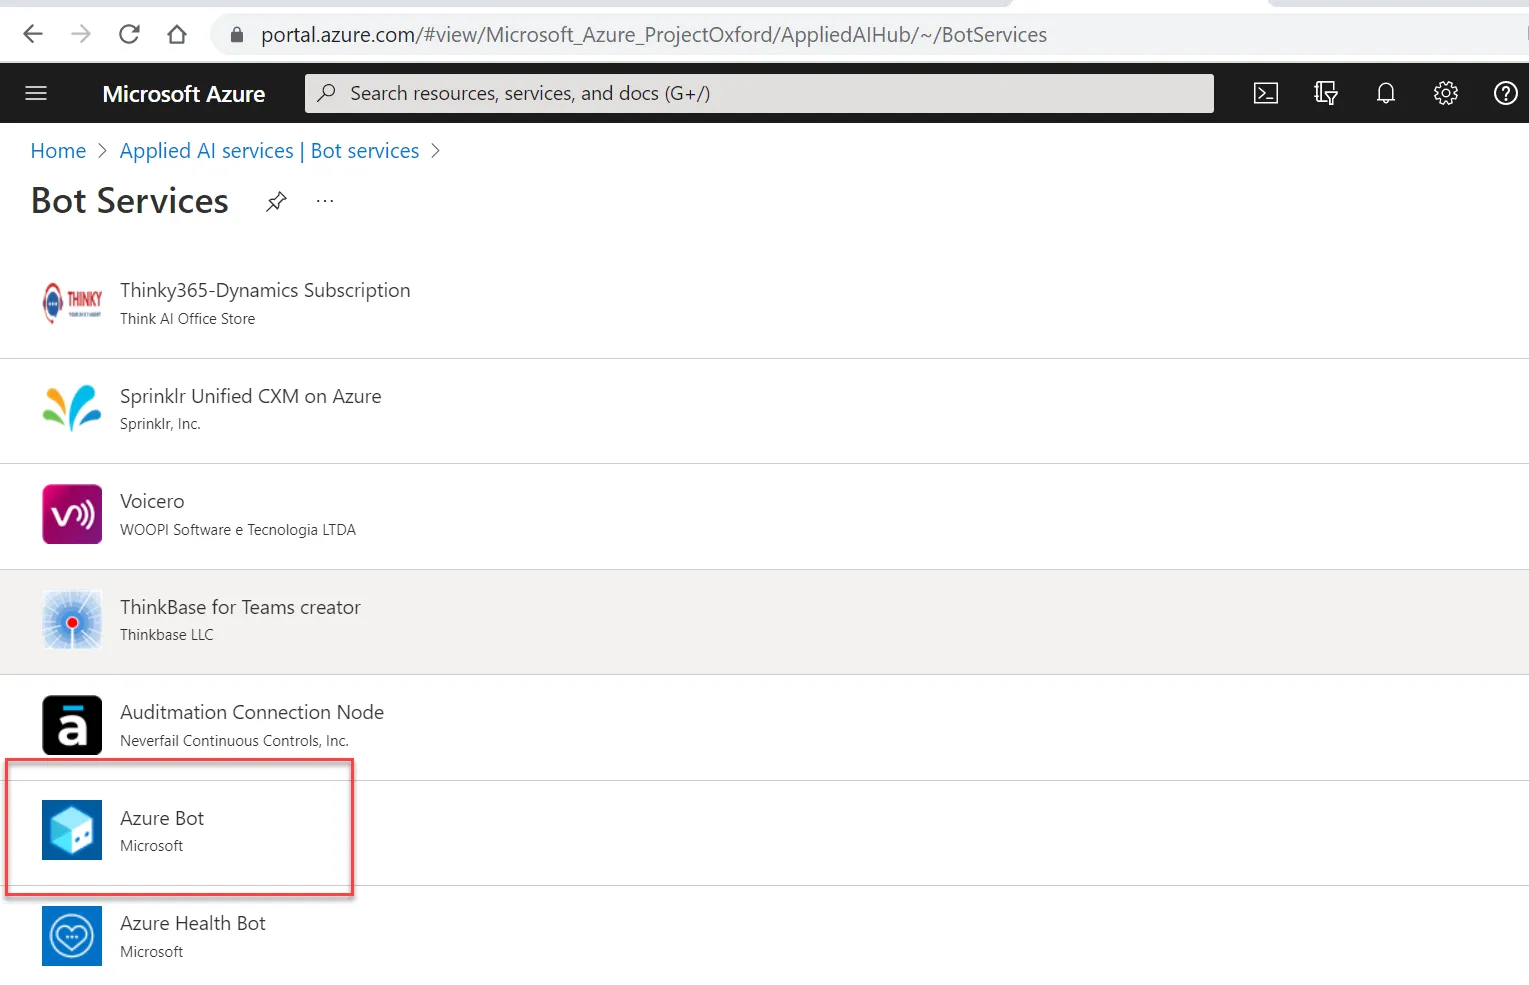Select Auditmation Connection Node
Viewport: 1529px width, 985px height.
252,712
